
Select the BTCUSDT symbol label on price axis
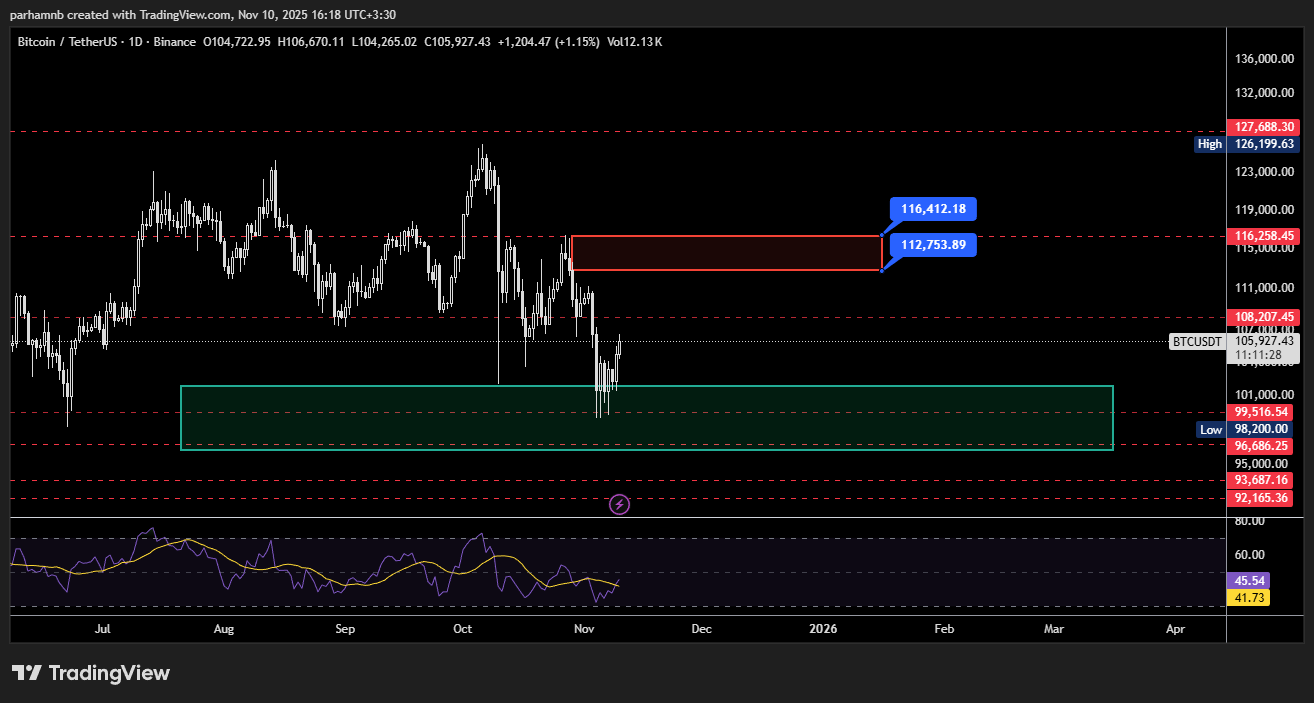point(1197,342)
